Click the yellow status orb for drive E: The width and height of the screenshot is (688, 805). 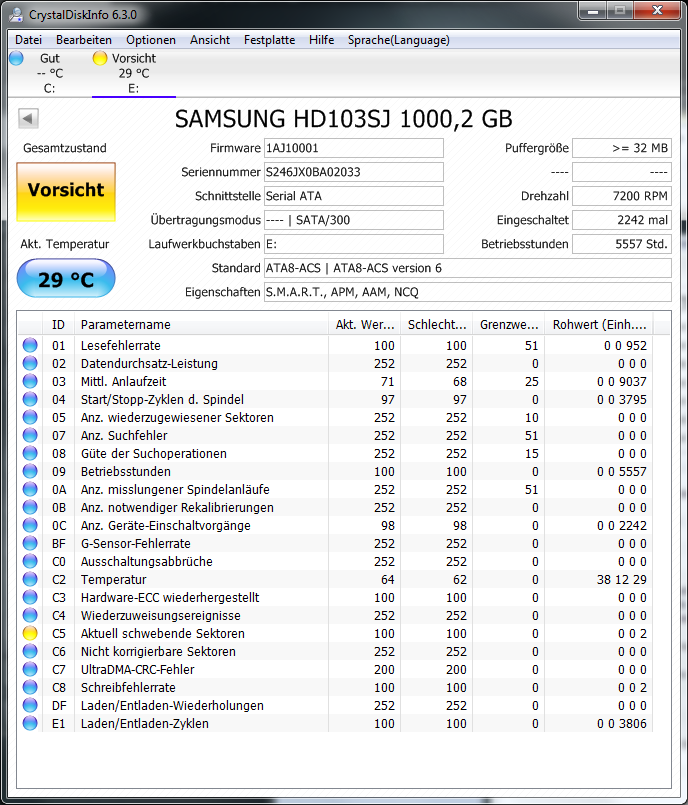tap(100, 58)
